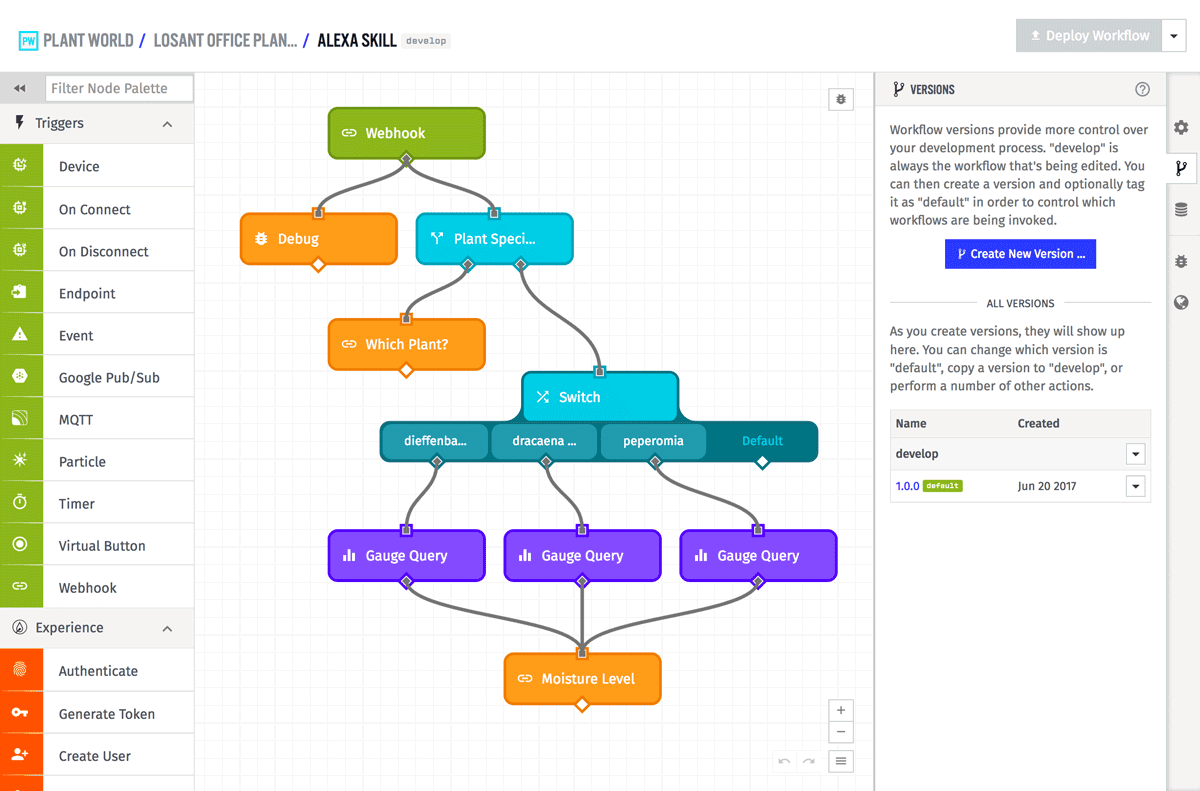Viewport: 1200px width, 791px height.
Task: Switch to the Versions panel icon
Action: click(1181, 168)
